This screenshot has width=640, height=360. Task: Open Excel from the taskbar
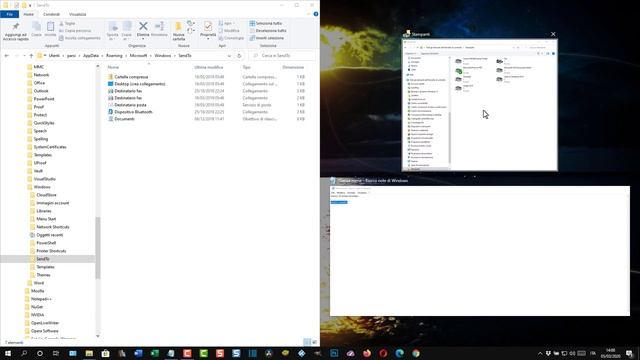154,353
